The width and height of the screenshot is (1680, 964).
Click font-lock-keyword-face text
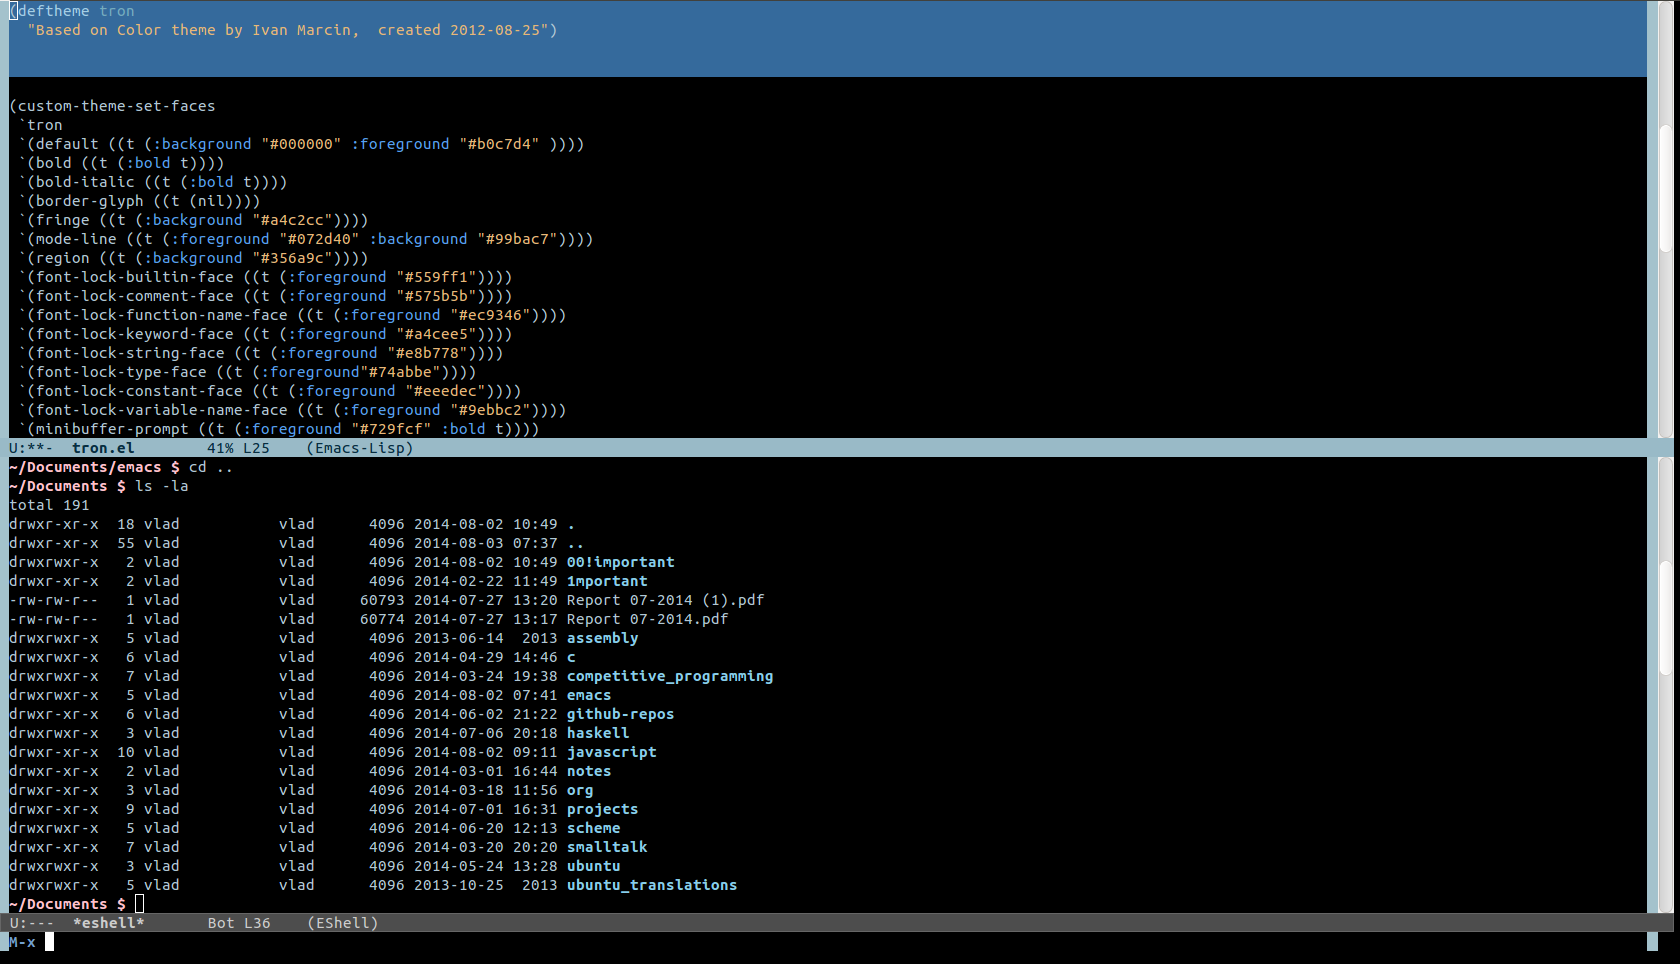(x=135, y=334)
